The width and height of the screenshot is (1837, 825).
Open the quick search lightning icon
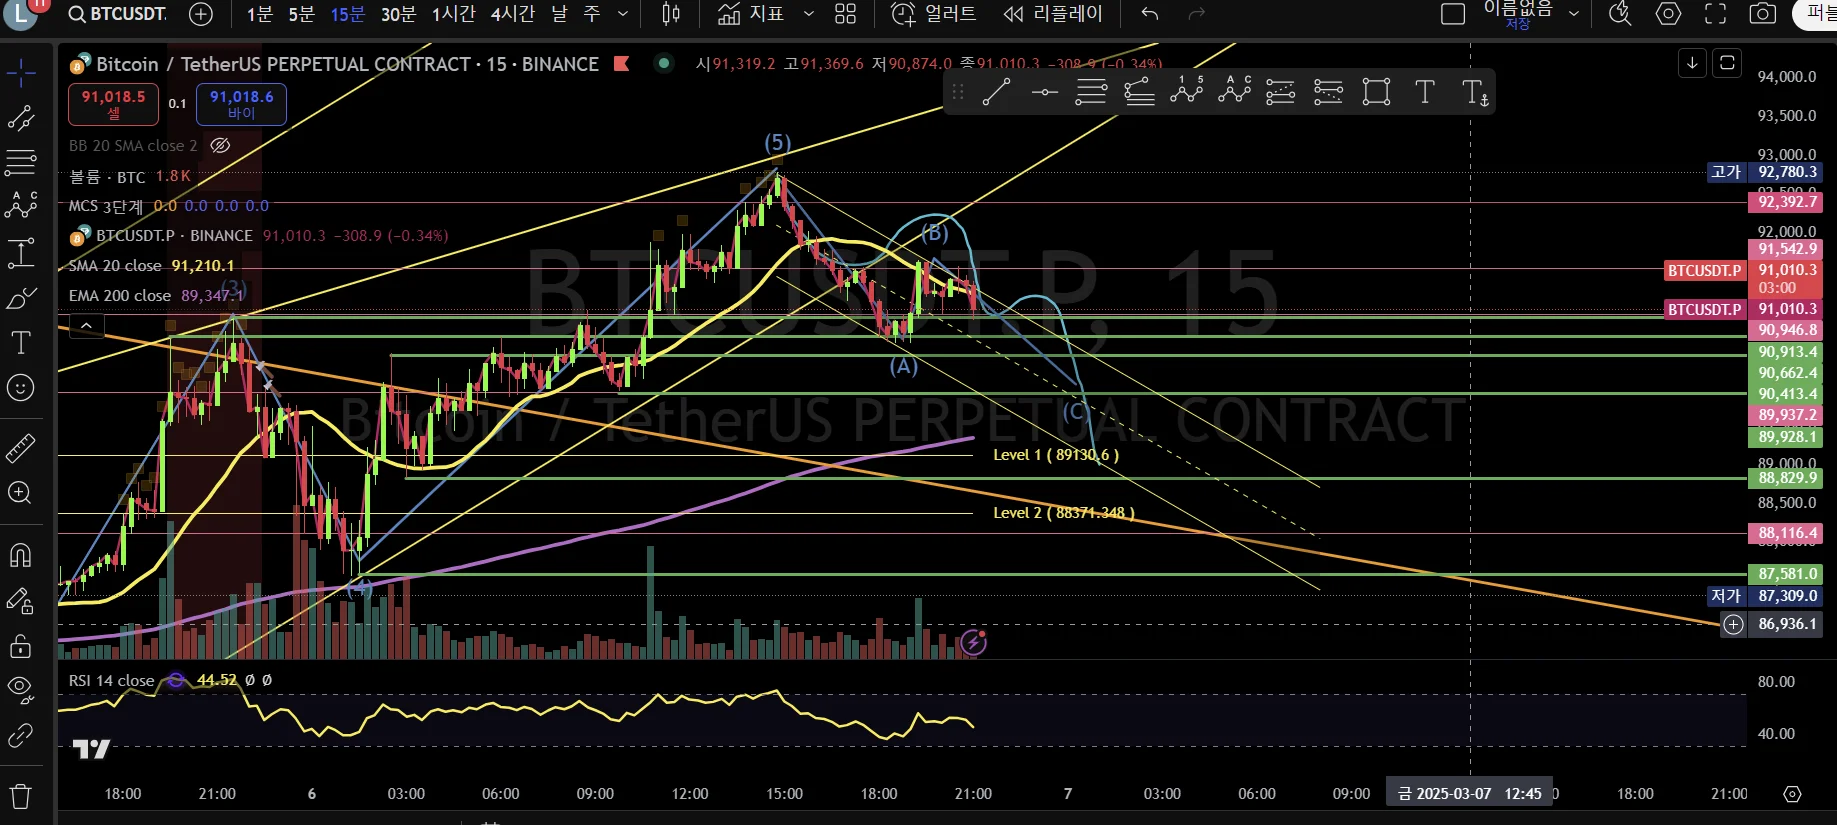(x=1620, y=14)
